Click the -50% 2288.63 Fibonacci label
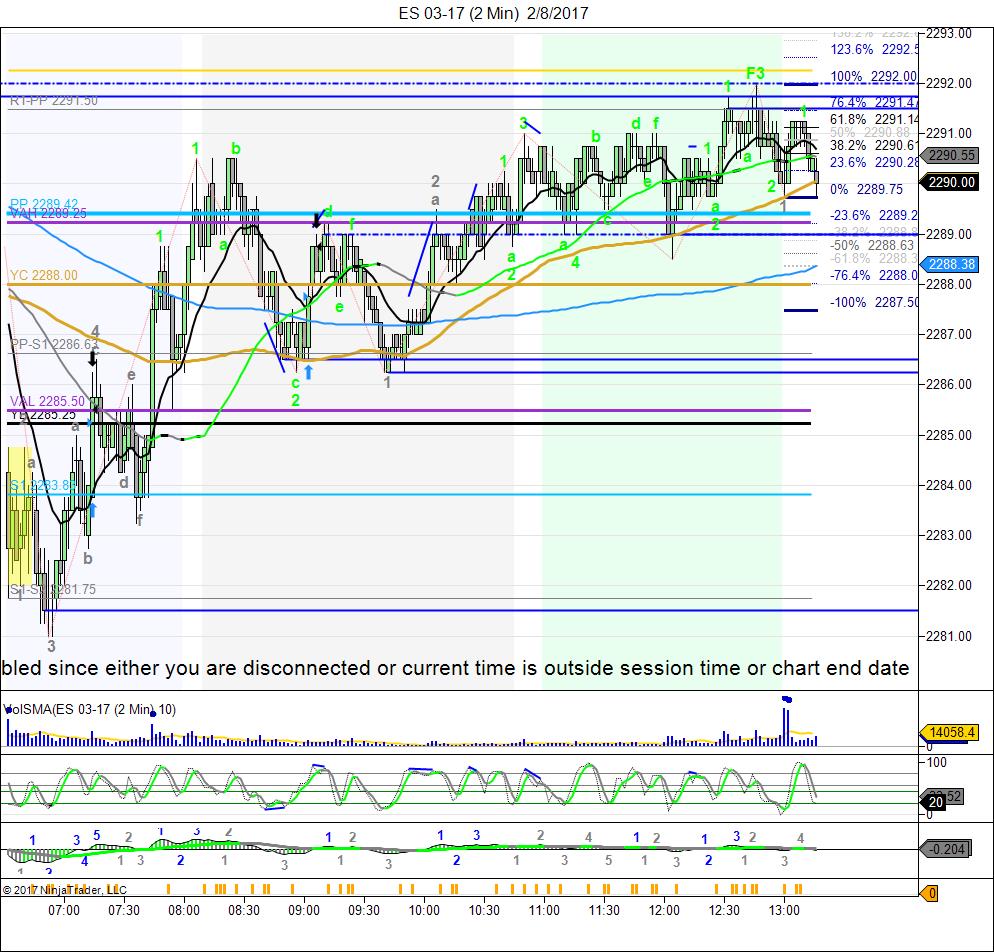 click(872, 245)
